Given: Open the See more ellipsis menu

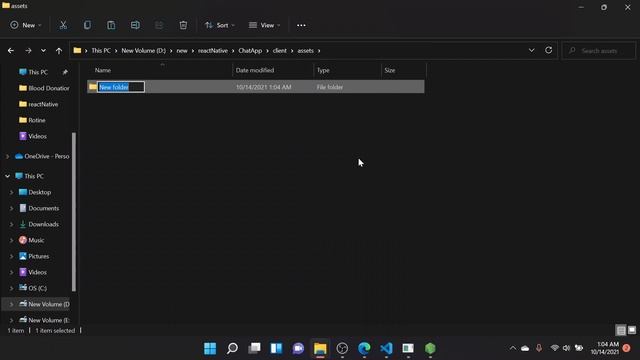Looking at the screenshot, I should [301, 25].
